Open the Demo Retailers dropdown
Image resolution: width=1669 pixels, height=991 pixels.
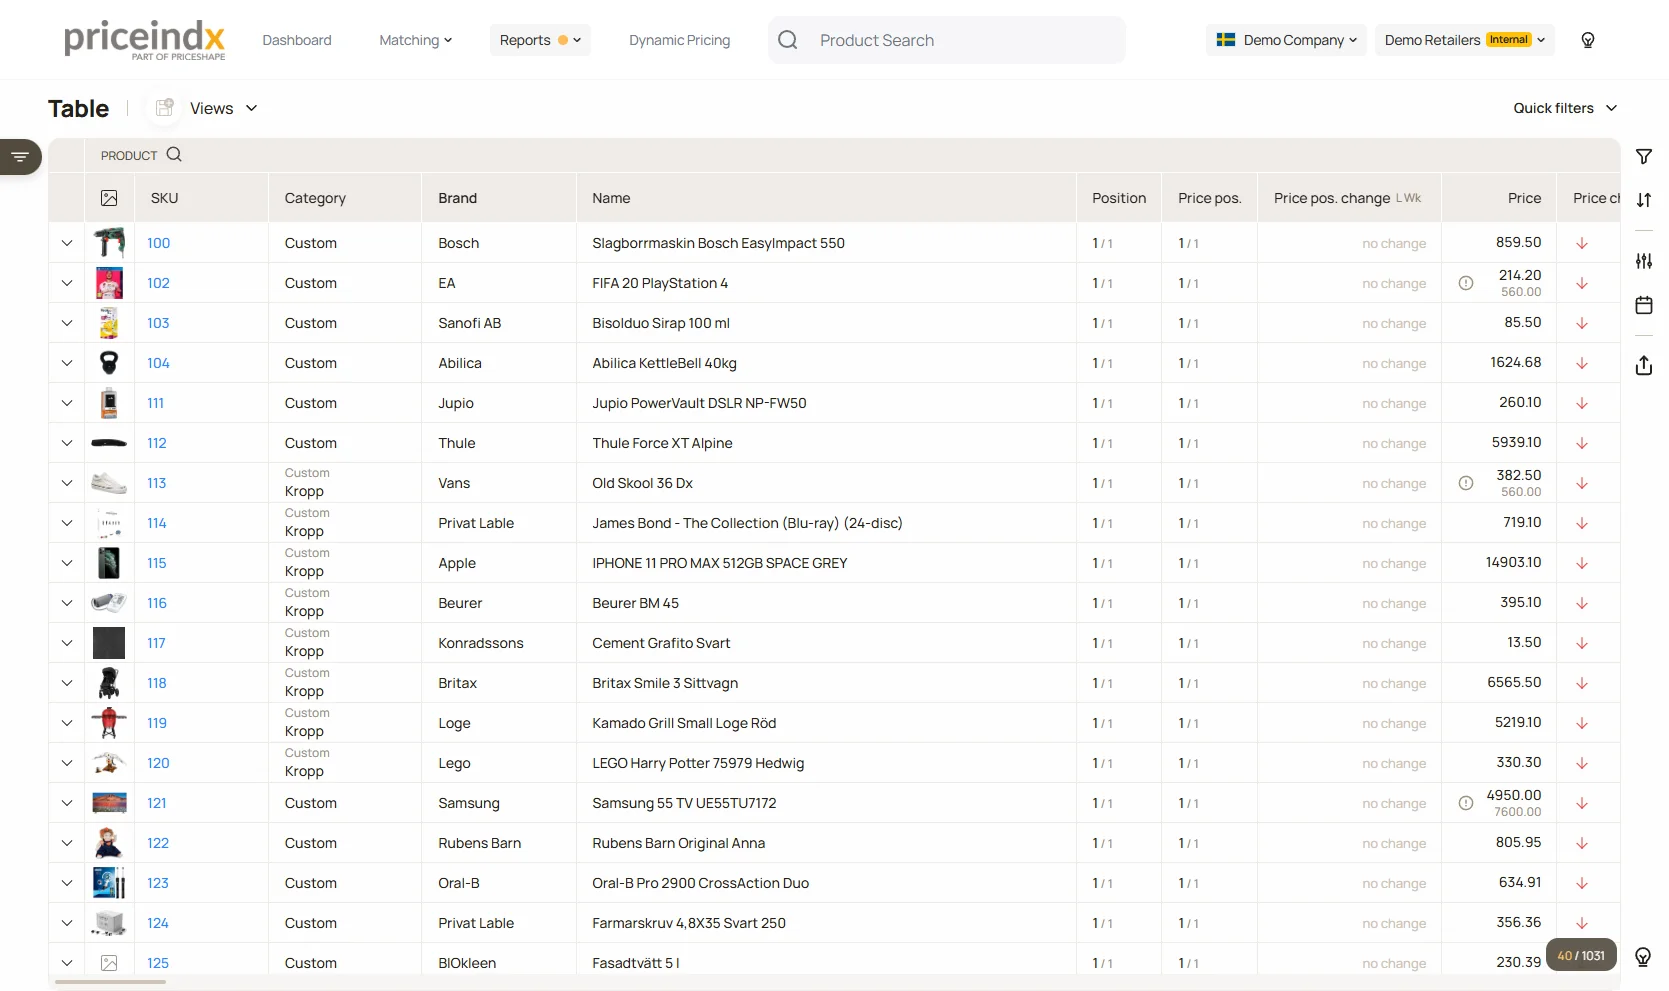coord(1464,40)
